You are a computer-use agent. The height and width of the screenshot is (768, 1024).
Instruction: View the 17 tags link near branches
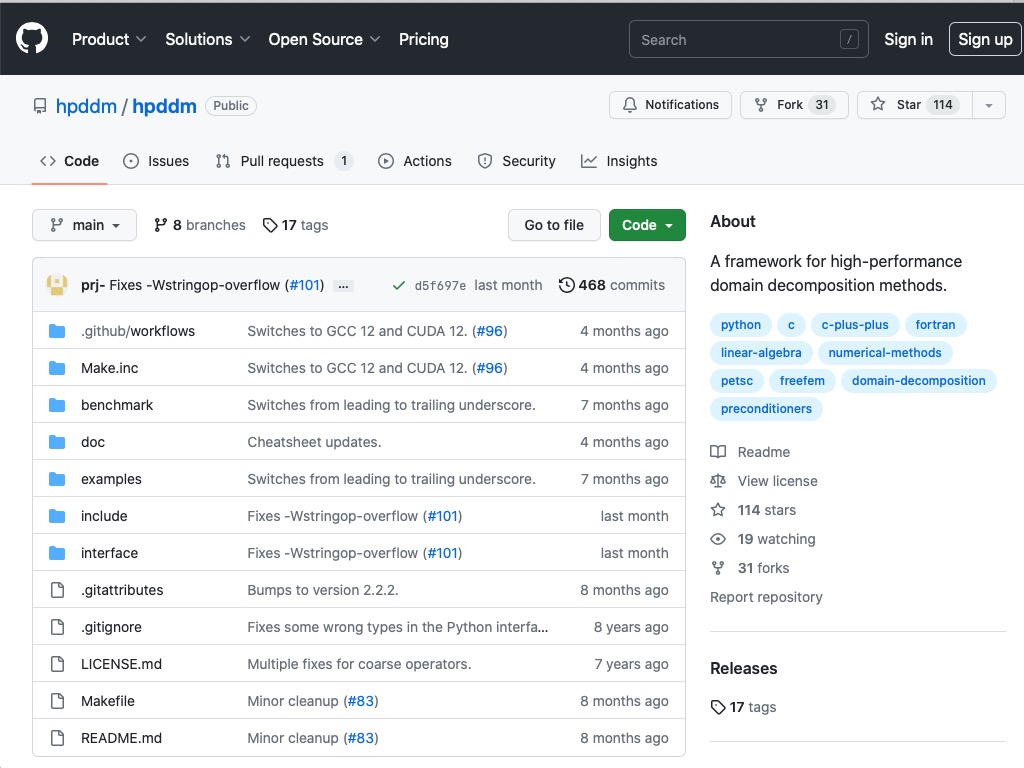295,225
